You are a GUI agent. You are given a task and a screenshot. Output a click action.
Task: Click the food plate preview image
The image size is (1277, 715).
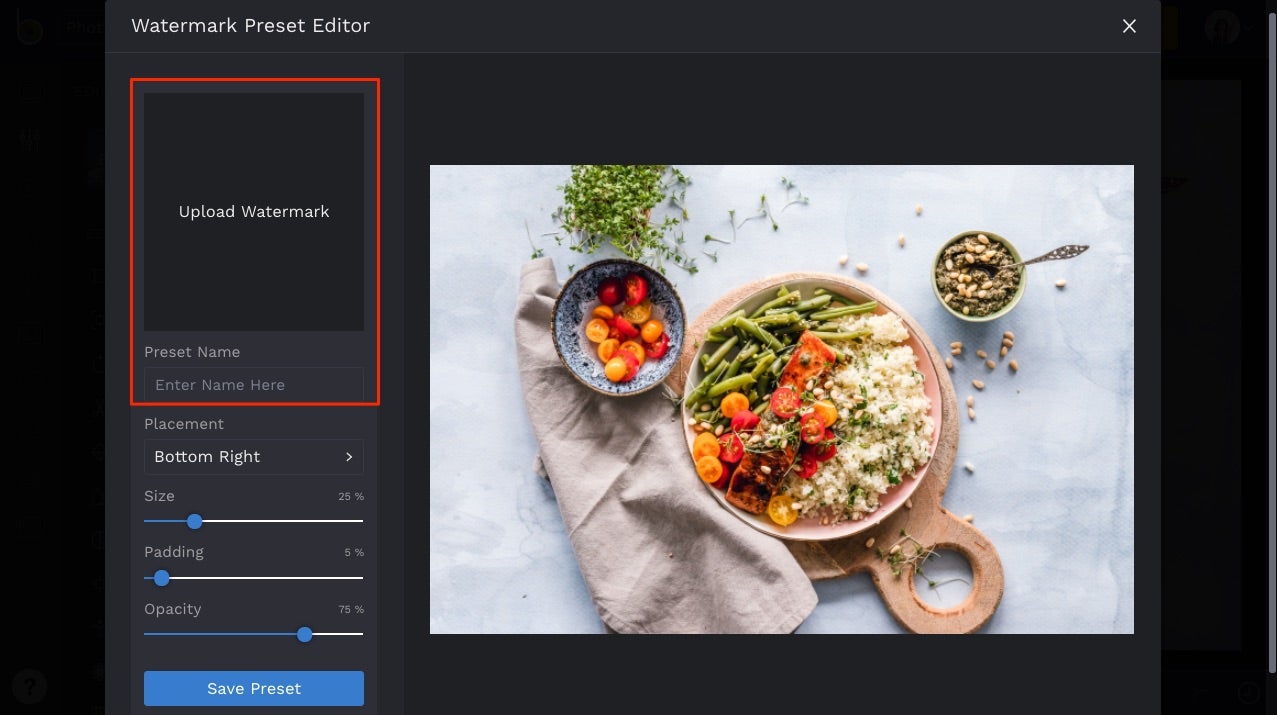click(x=781, y=399)
